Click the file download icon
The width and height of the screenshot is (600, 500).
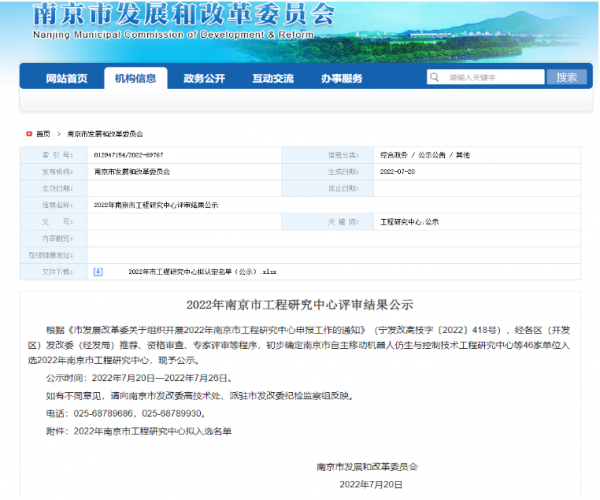click(98, 271)
